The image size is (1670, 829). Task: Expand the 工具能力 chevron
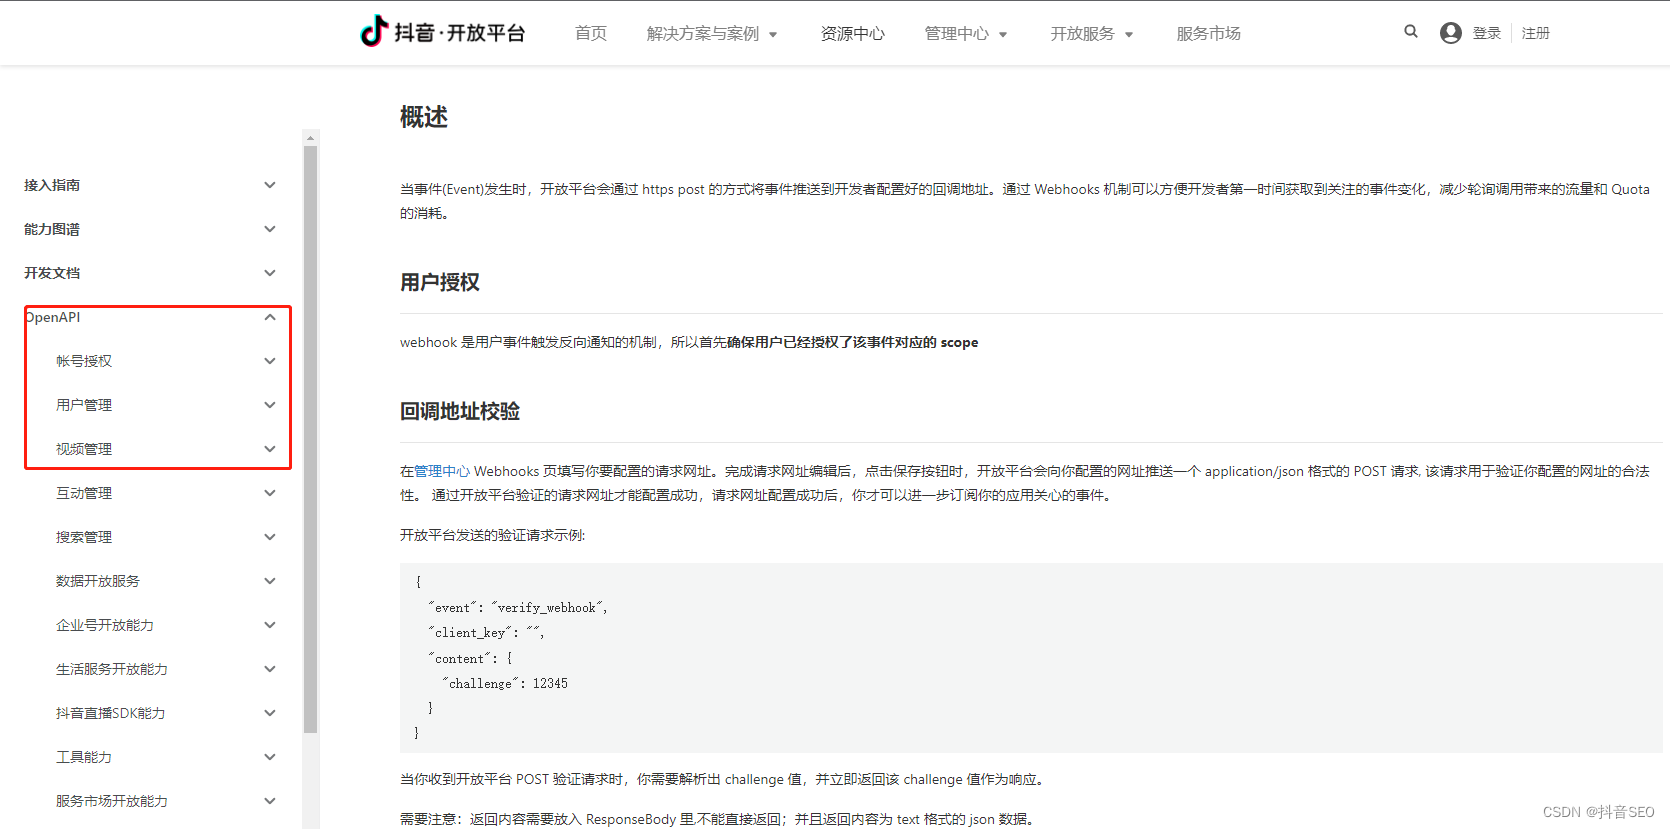tap(270, 757)
